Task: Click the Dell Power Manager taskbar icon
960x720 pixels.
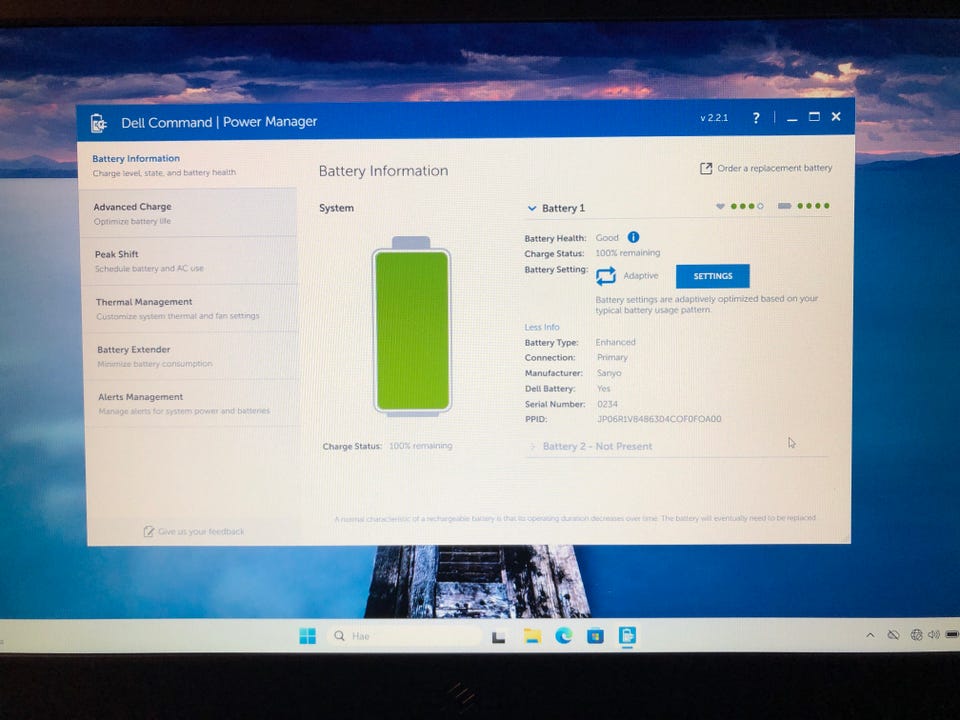Action: (627, 636)
